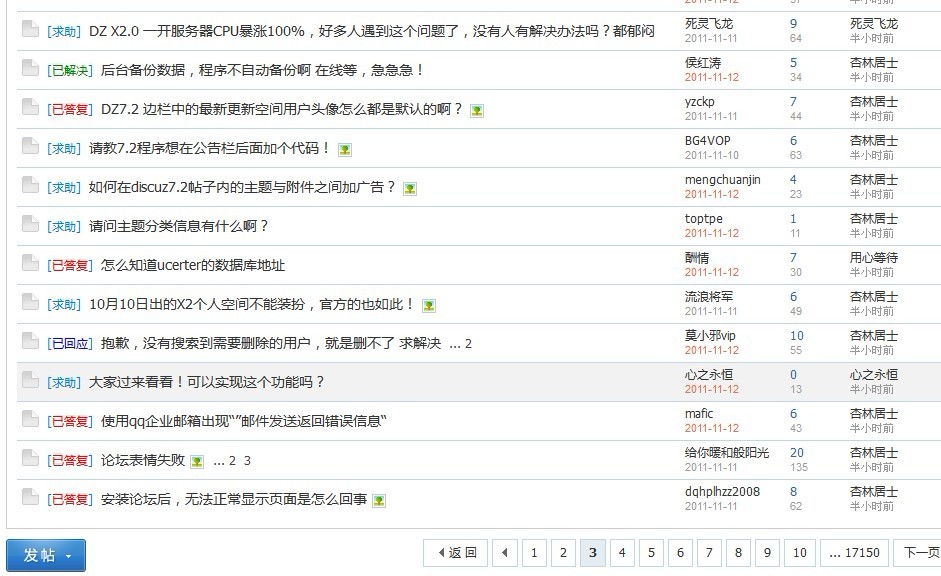Click [求助] tag on 大家过来看看 thread
Screen dimensions: 941x576
[x=64, y=382]
